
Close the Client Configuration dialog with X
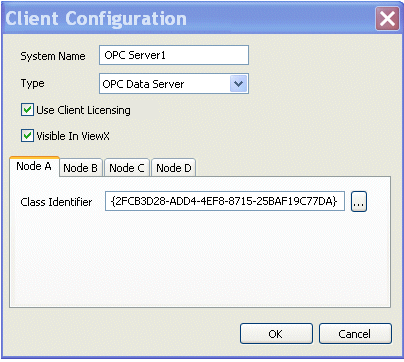[387, 18]
